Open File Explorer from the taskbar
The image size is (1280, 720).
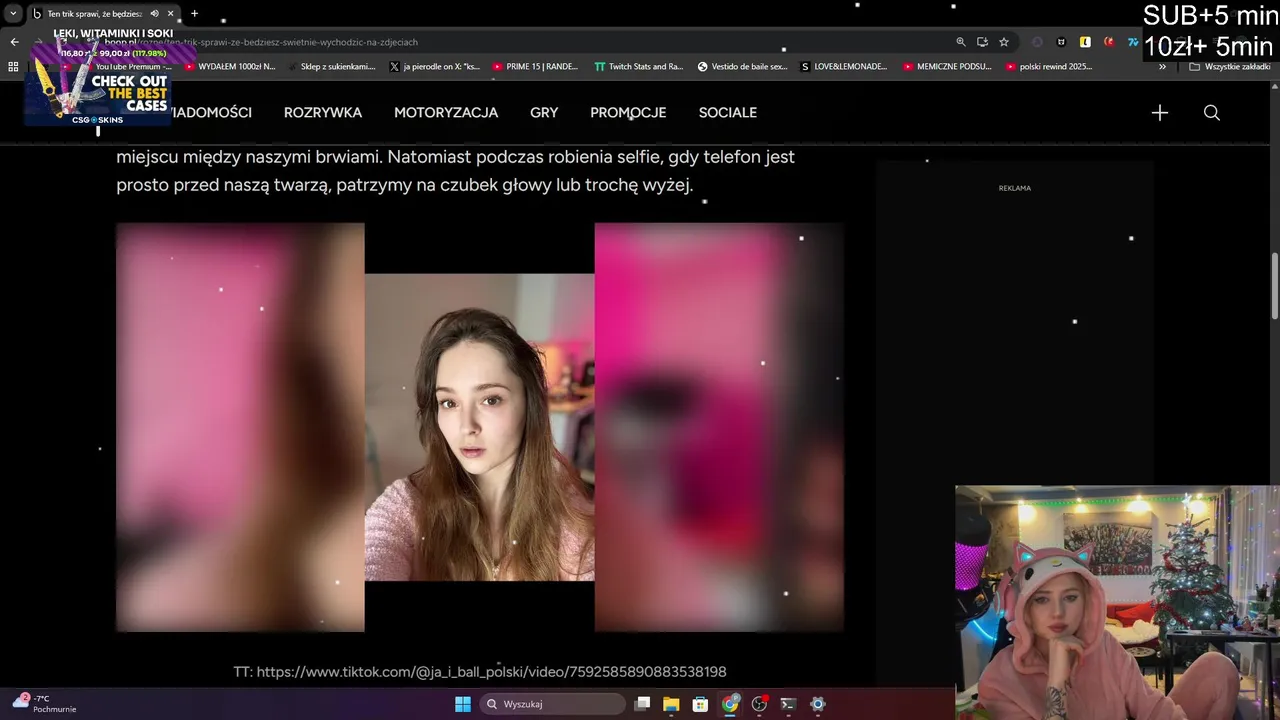point(671,704)
